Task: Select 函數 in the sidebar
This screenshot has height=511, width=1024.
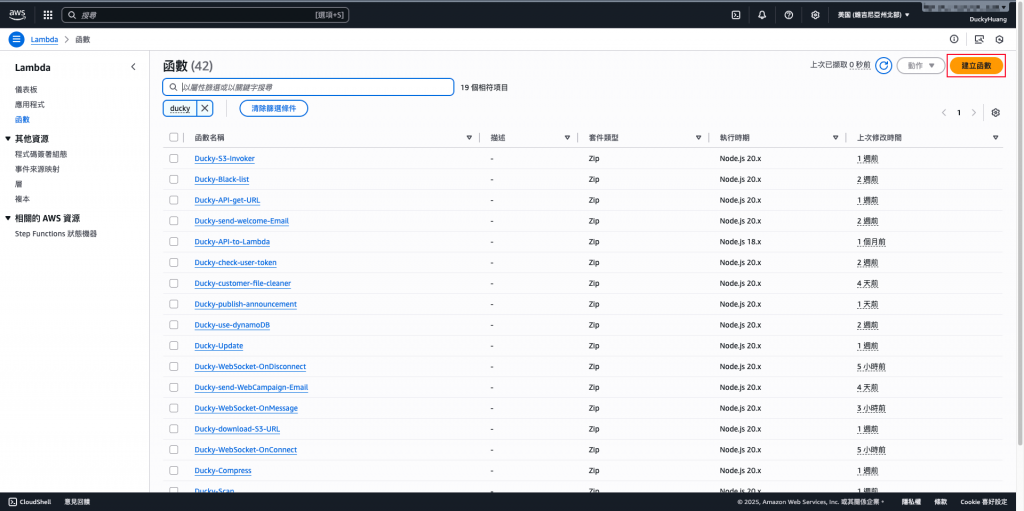Action: click(x=22, y=120)
